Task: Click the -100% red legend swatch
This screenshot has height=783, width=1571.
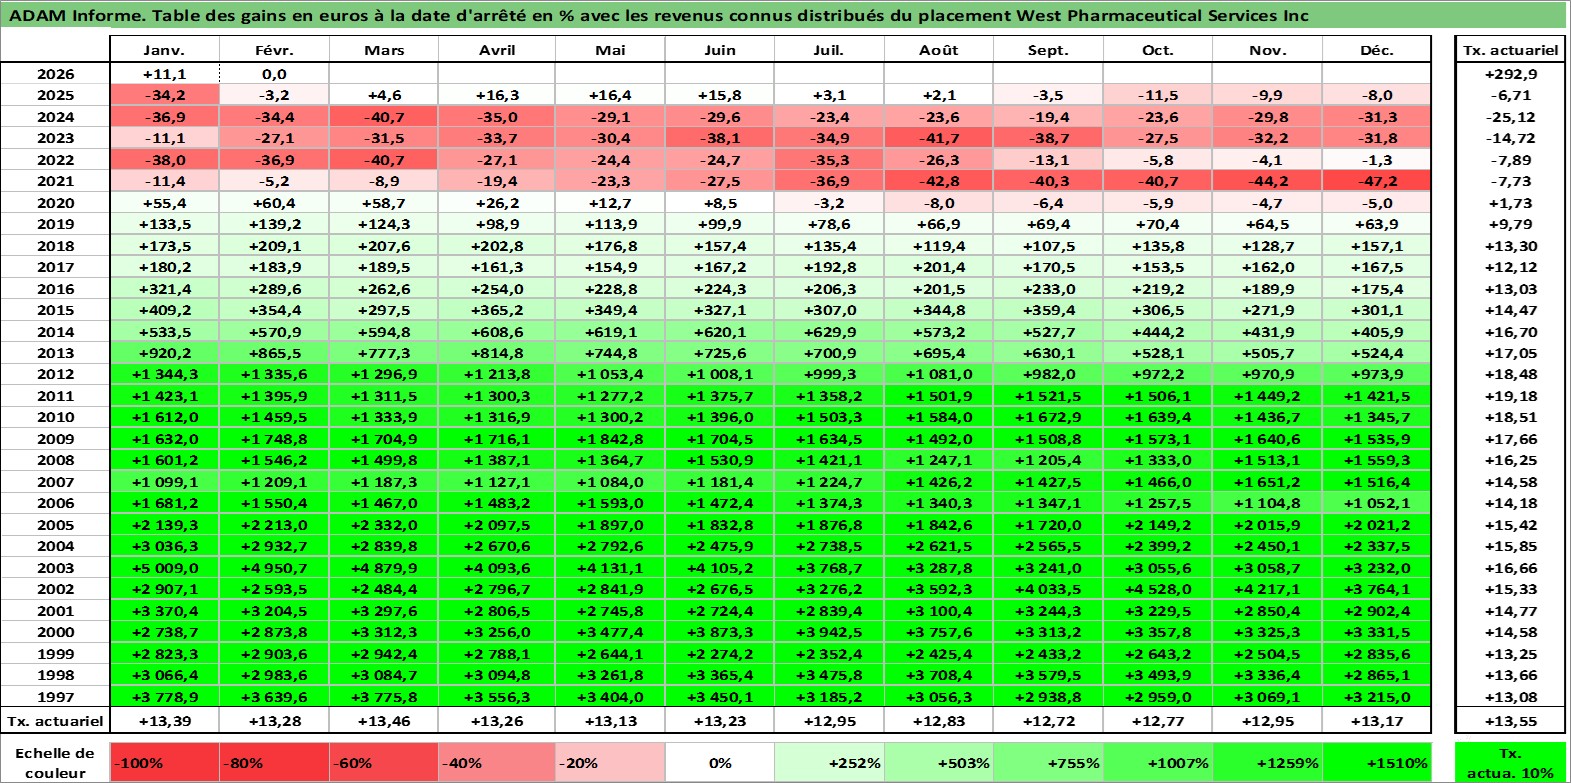Action: [164, 762]
